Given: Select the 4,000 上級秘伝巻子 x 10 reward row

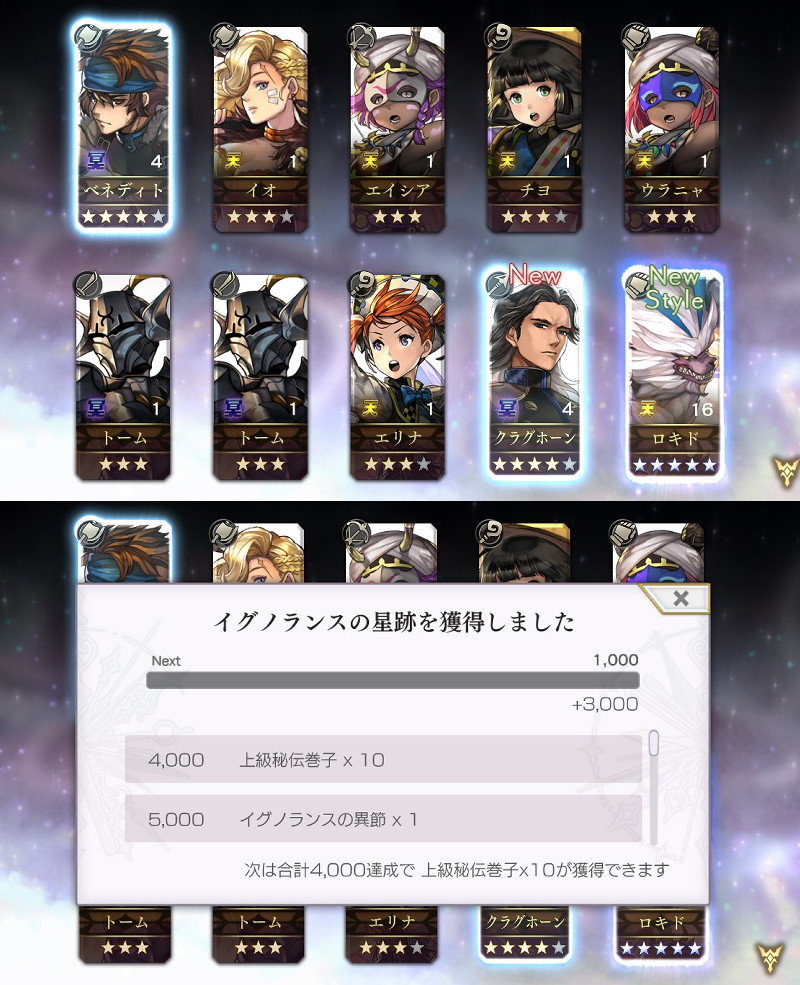Looking at the screenshot, I should 383,759.
